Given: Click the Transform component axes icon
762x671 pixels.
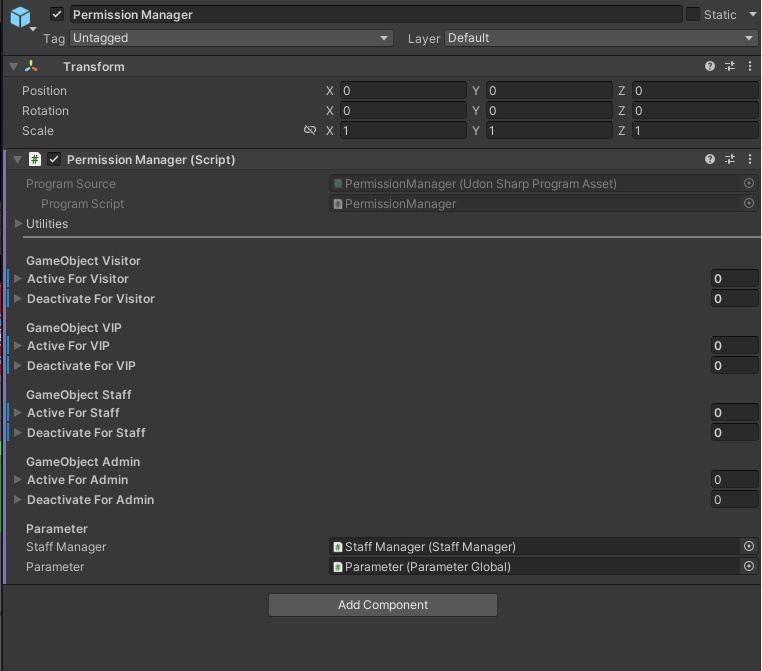Looking at the screenshot, I should tap(31, 66).
